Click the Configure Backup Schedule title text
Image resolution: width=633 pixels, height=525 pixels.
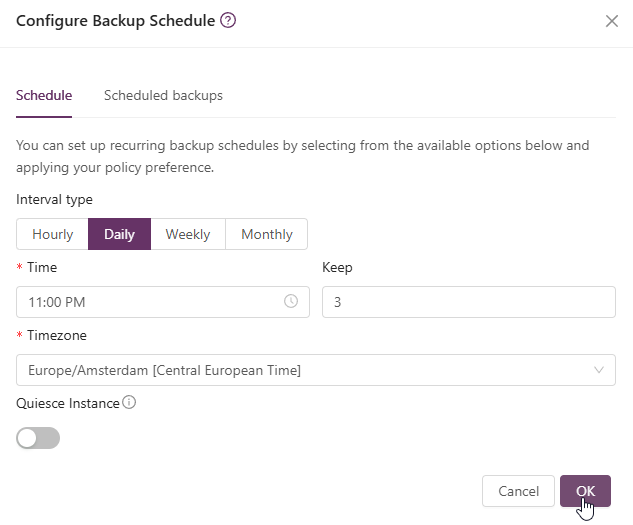coord(115,21)
